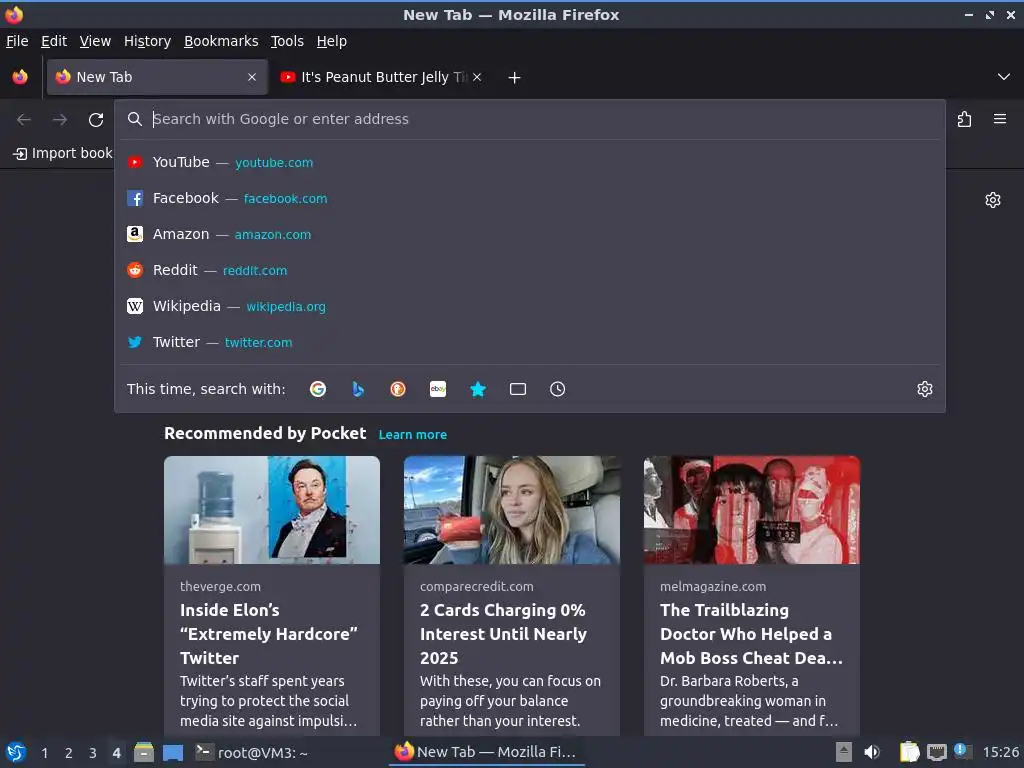The width and height of the screenshot is (1024, 768).
Task: Open the Bookmarks menu
Action: point(221,41)
